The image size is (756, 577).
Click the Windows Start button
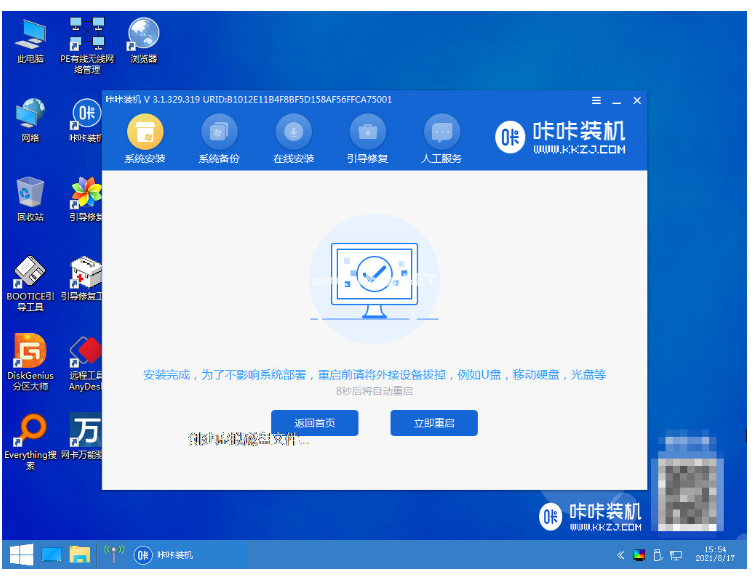point(19,555)
